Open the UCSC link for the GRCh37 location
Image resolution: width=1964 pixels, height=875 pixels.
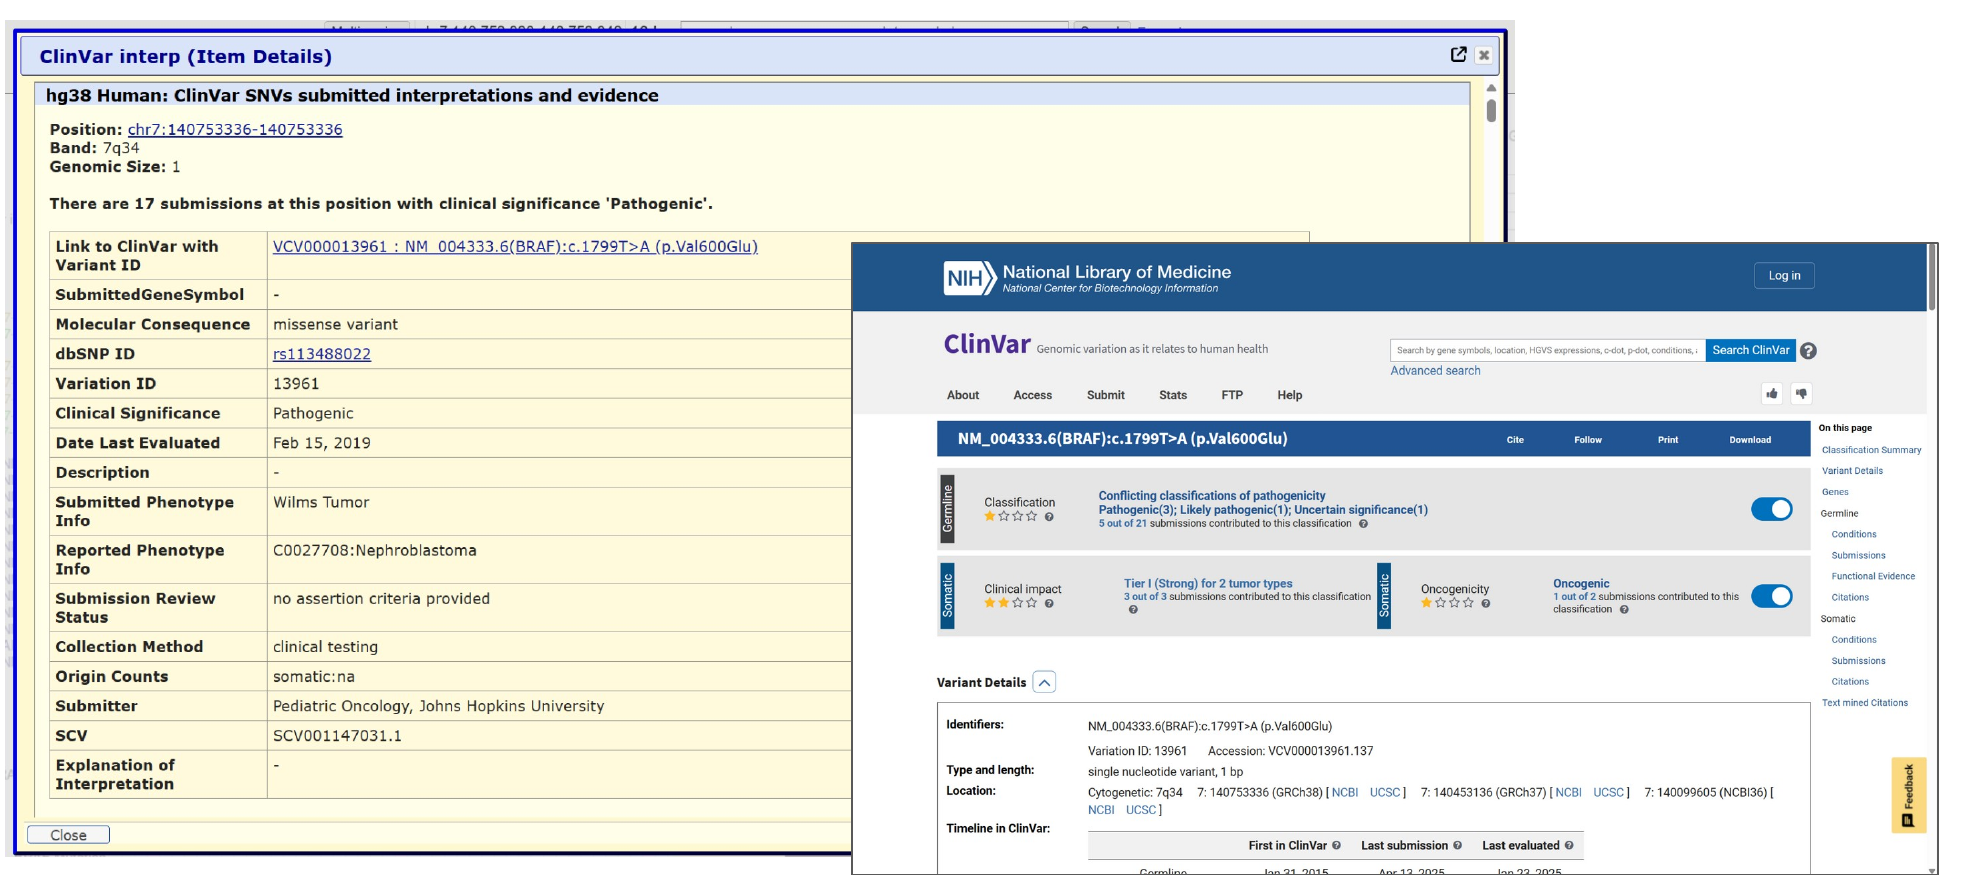click(x=1608, y=793)
